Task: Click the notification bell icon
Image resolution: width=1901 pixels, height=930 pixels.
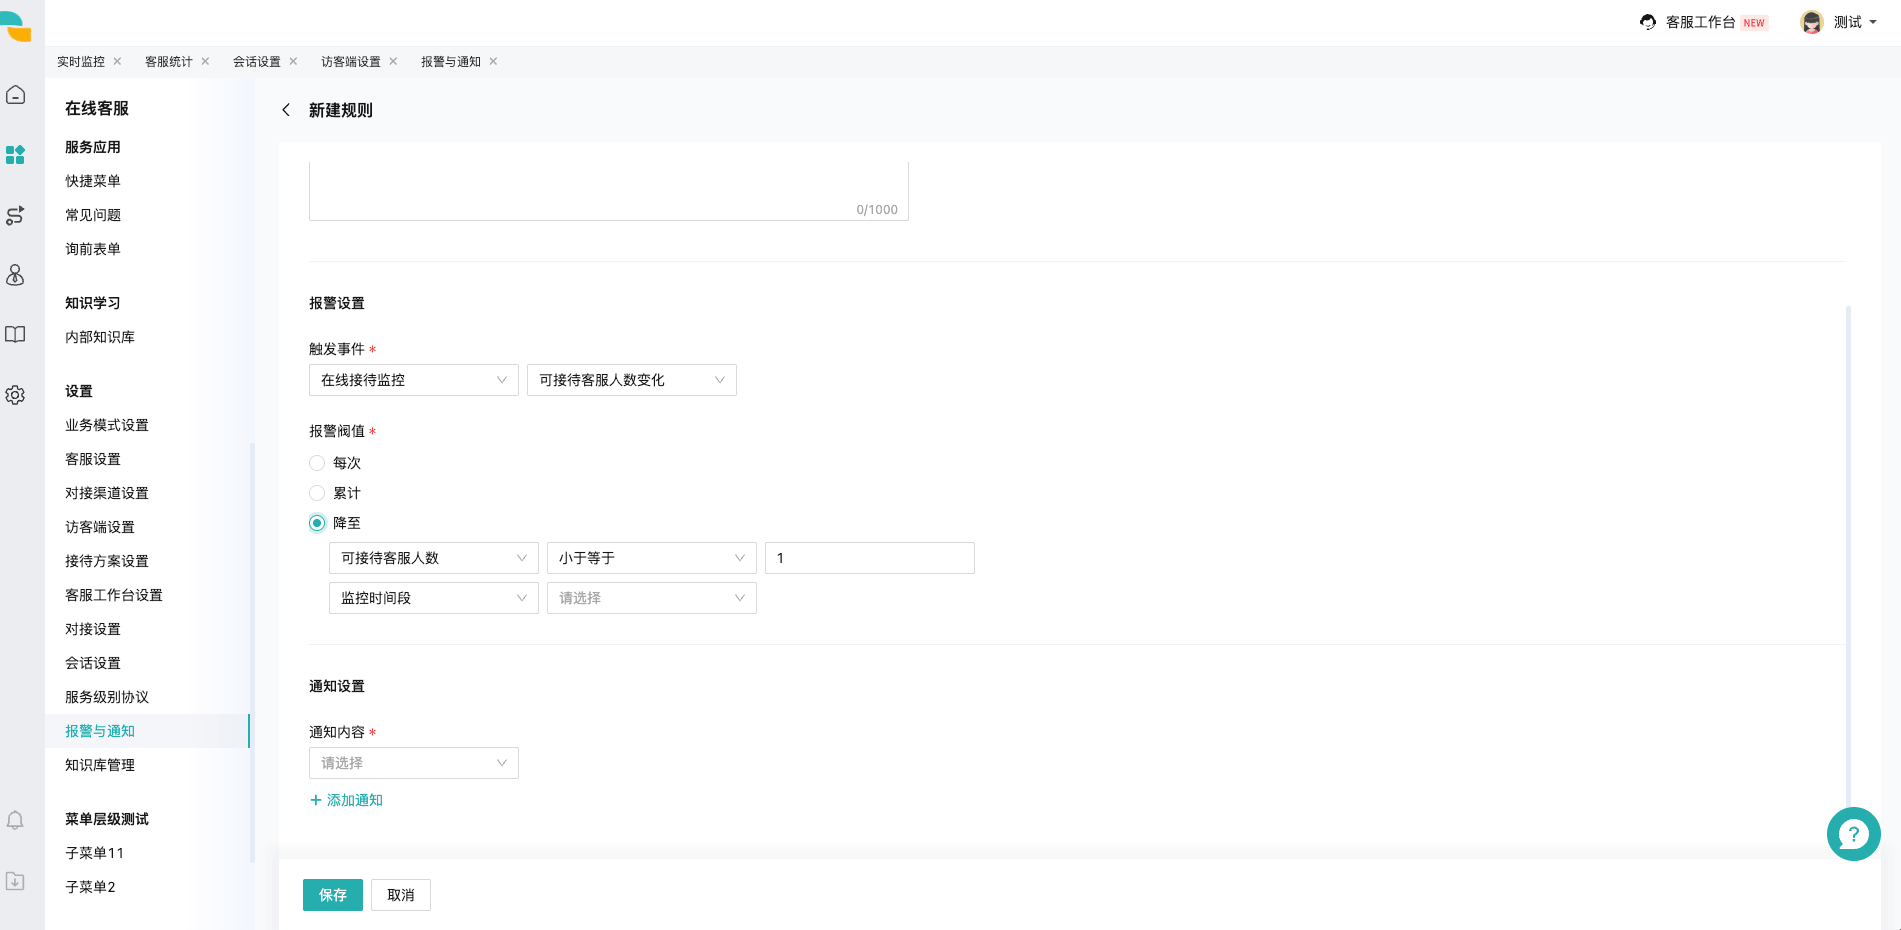Action: coord(15,821)
